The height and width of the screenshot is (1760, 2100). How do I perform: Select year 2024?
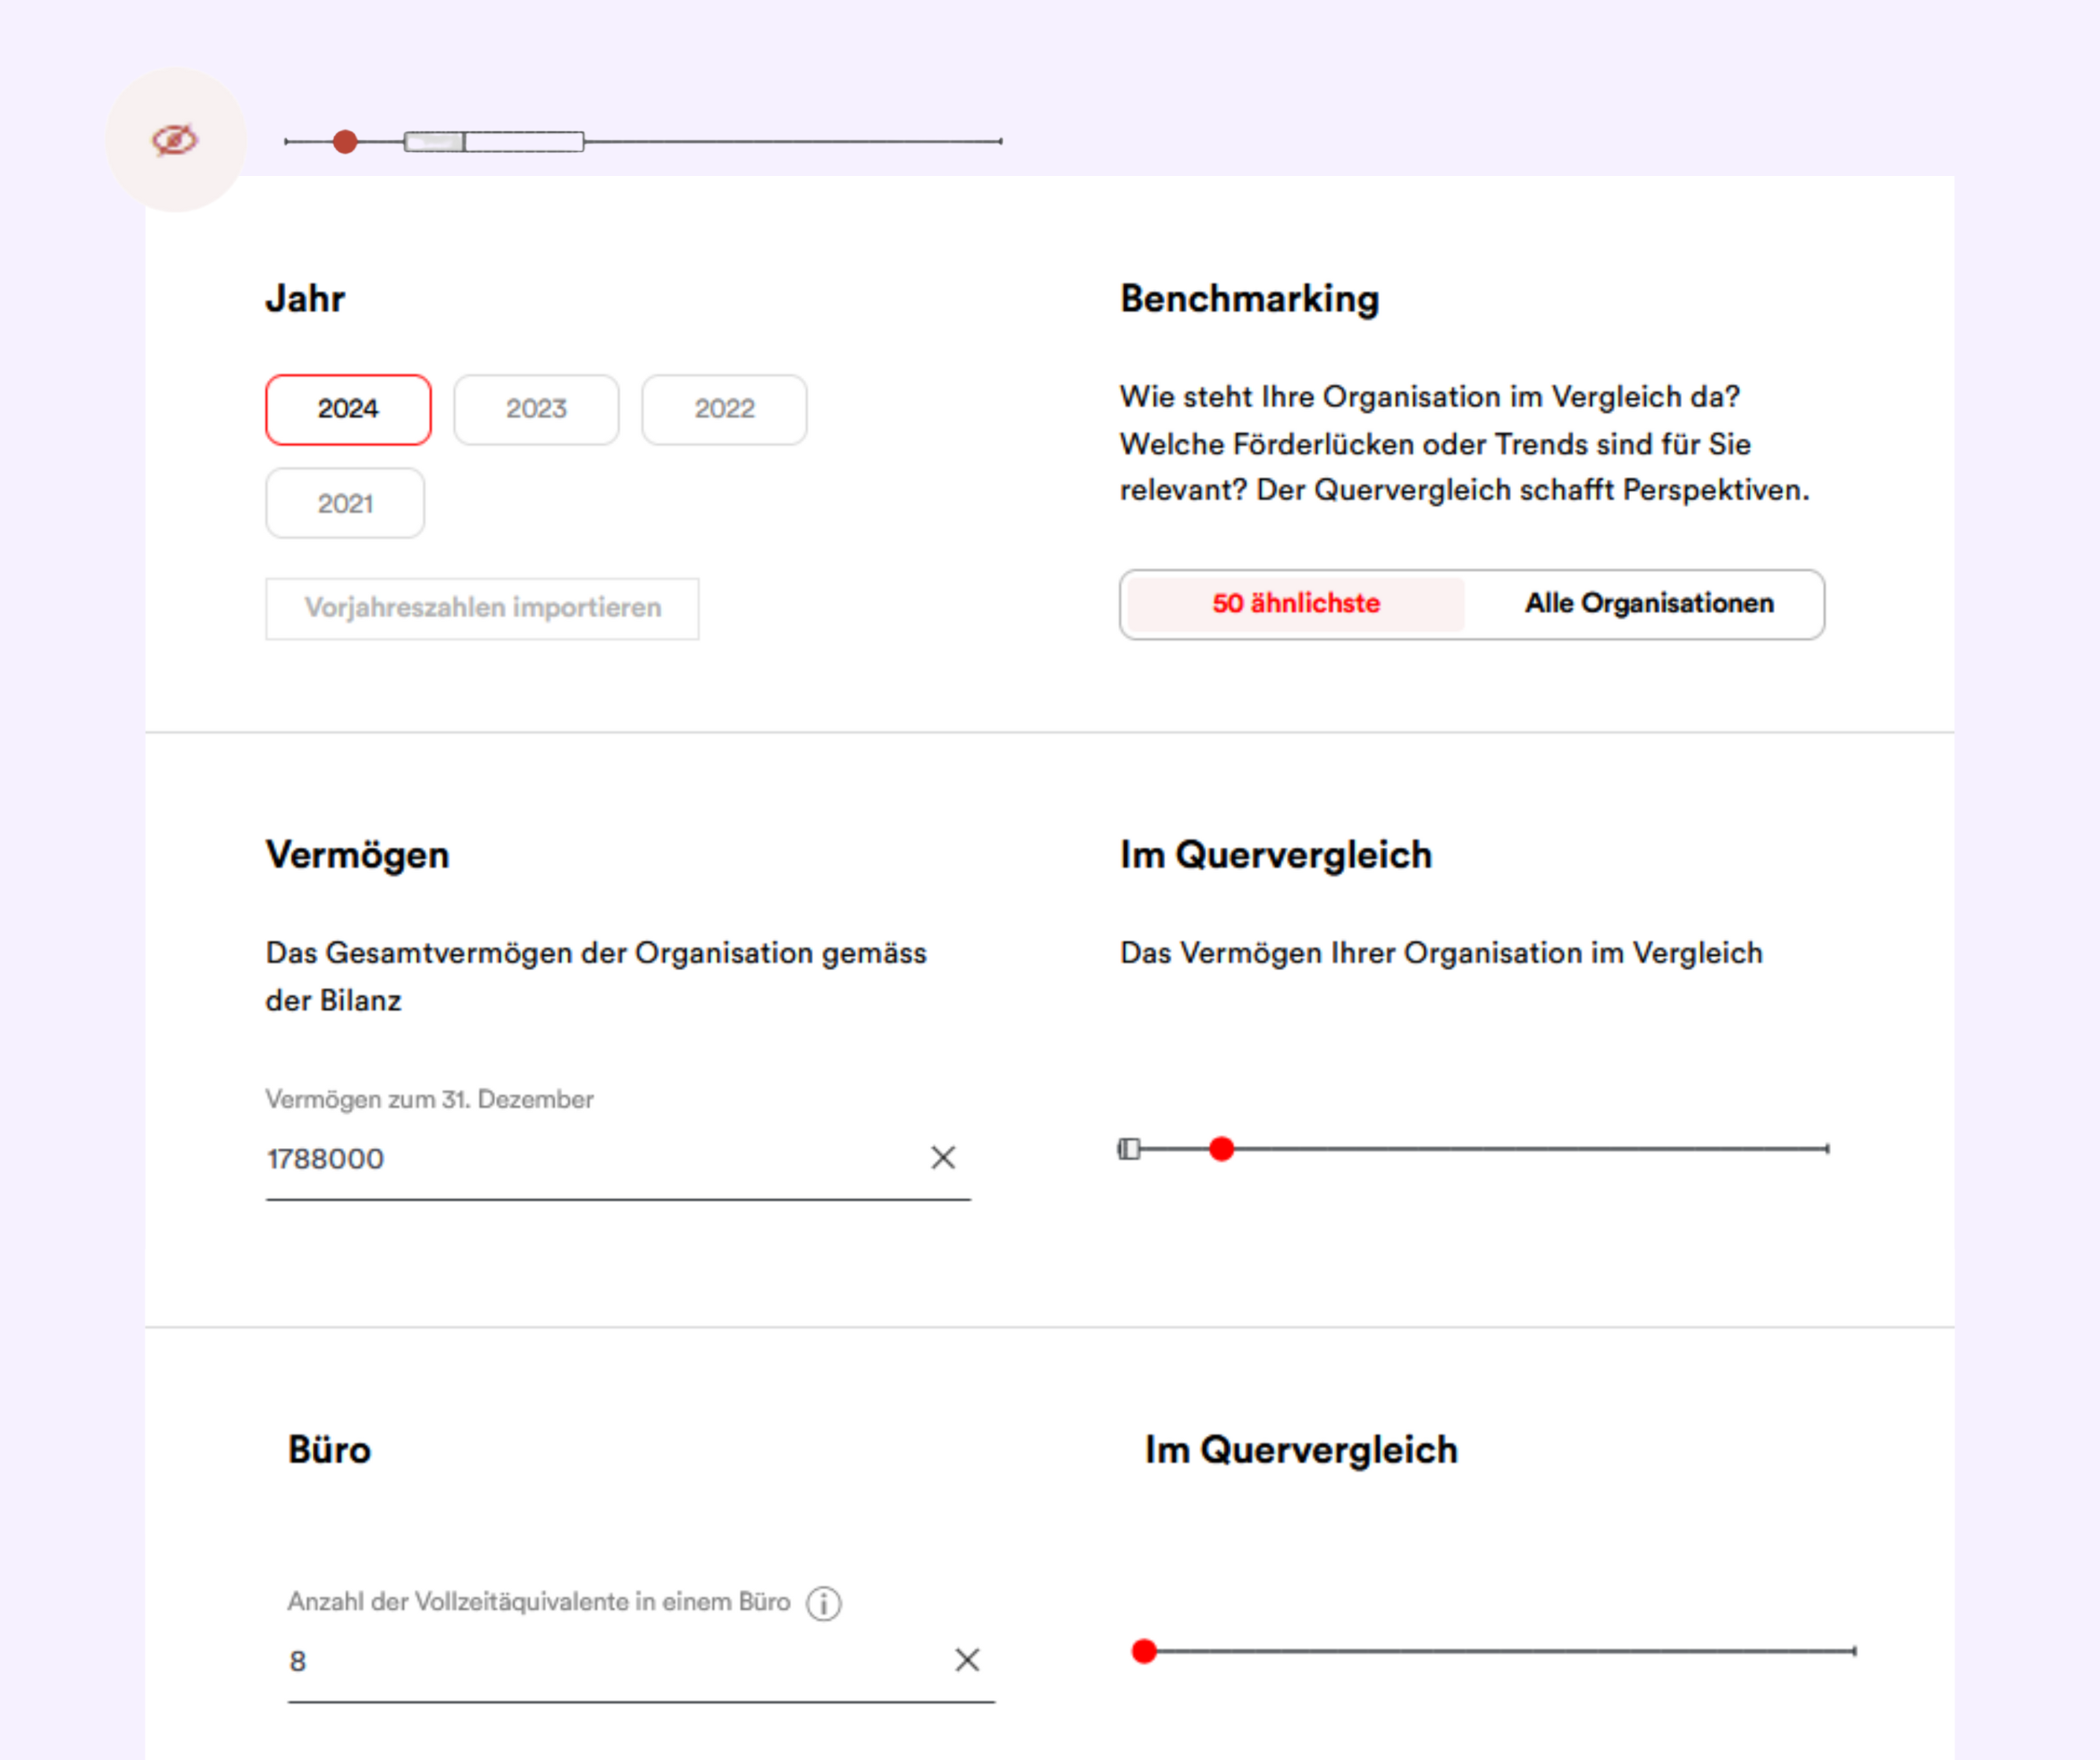tap(348, 409)
